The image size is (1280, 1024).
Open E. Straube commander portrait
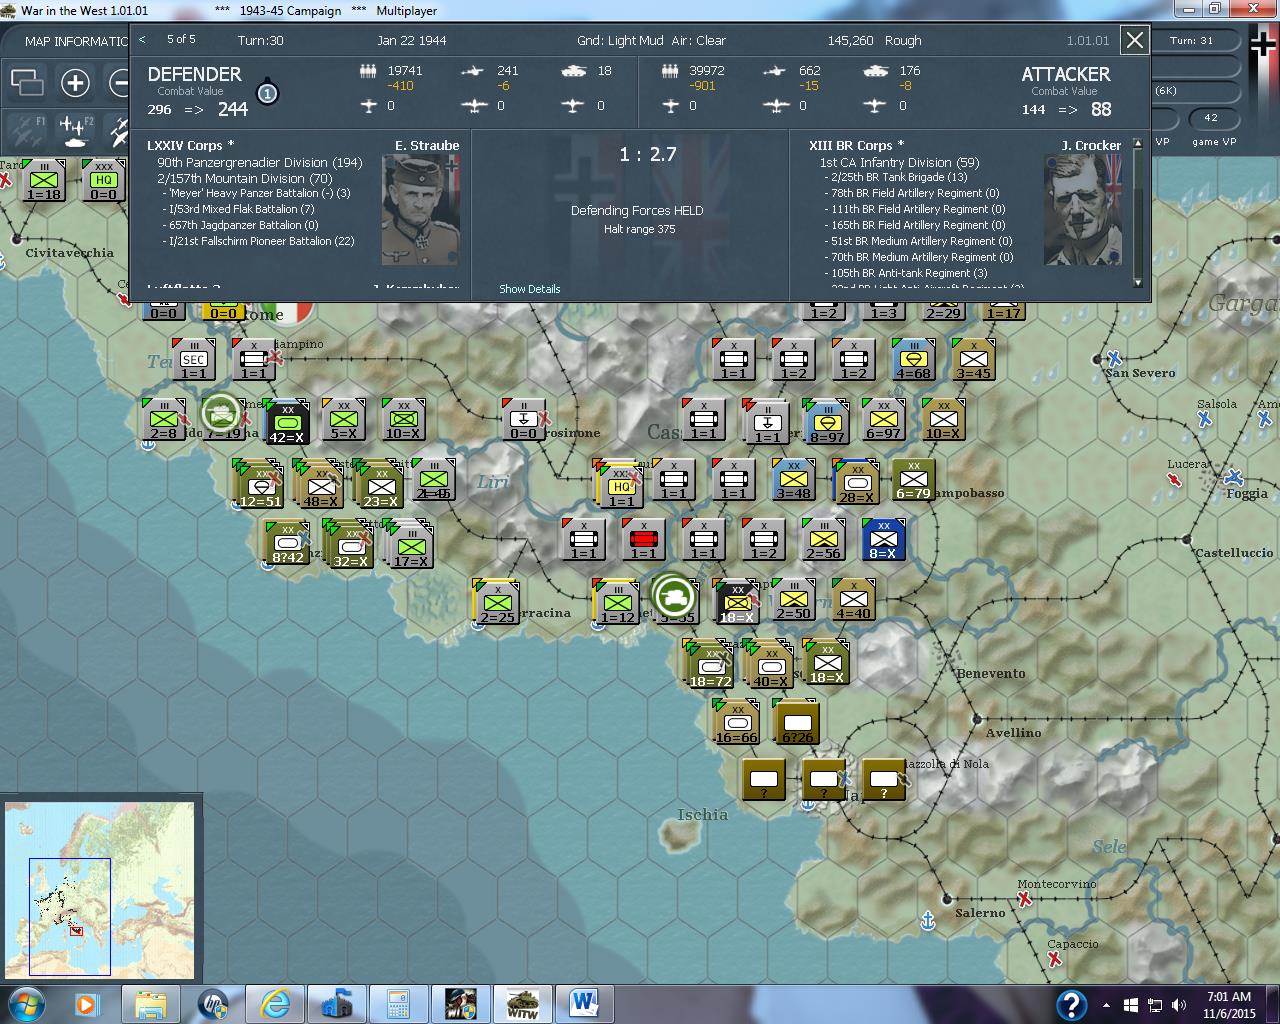(x=420, y=210)
